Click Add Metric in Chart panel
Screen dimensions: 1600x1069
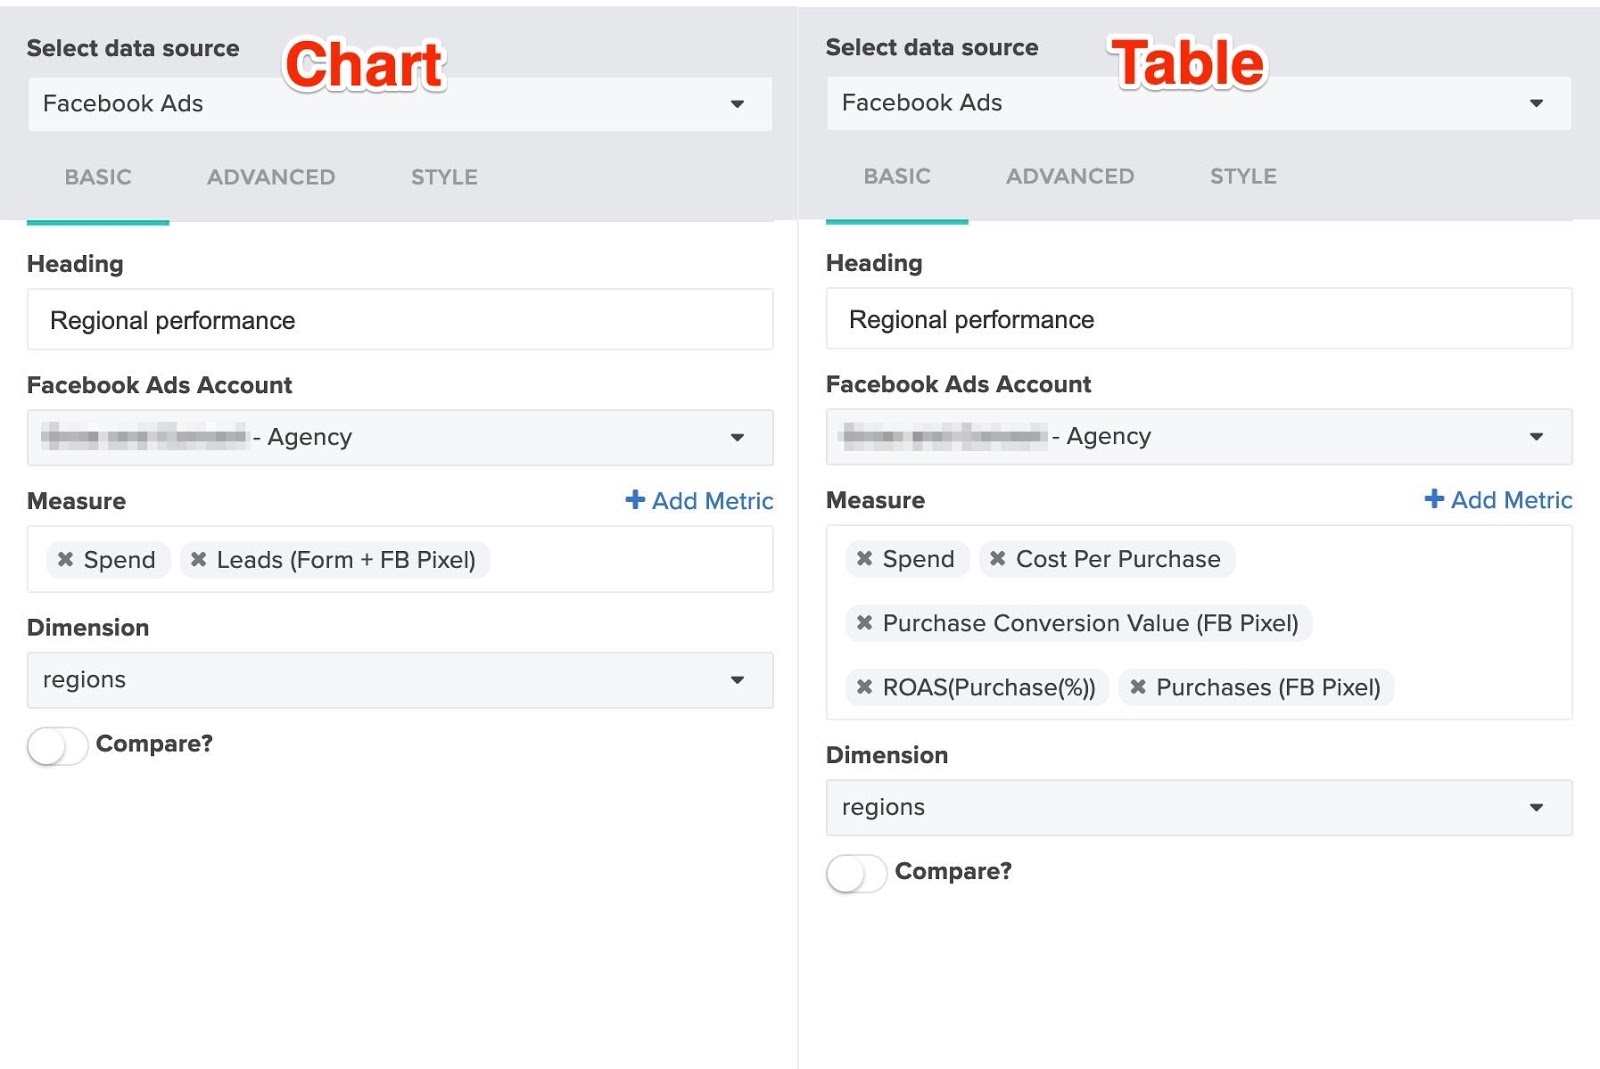(699, 500)
